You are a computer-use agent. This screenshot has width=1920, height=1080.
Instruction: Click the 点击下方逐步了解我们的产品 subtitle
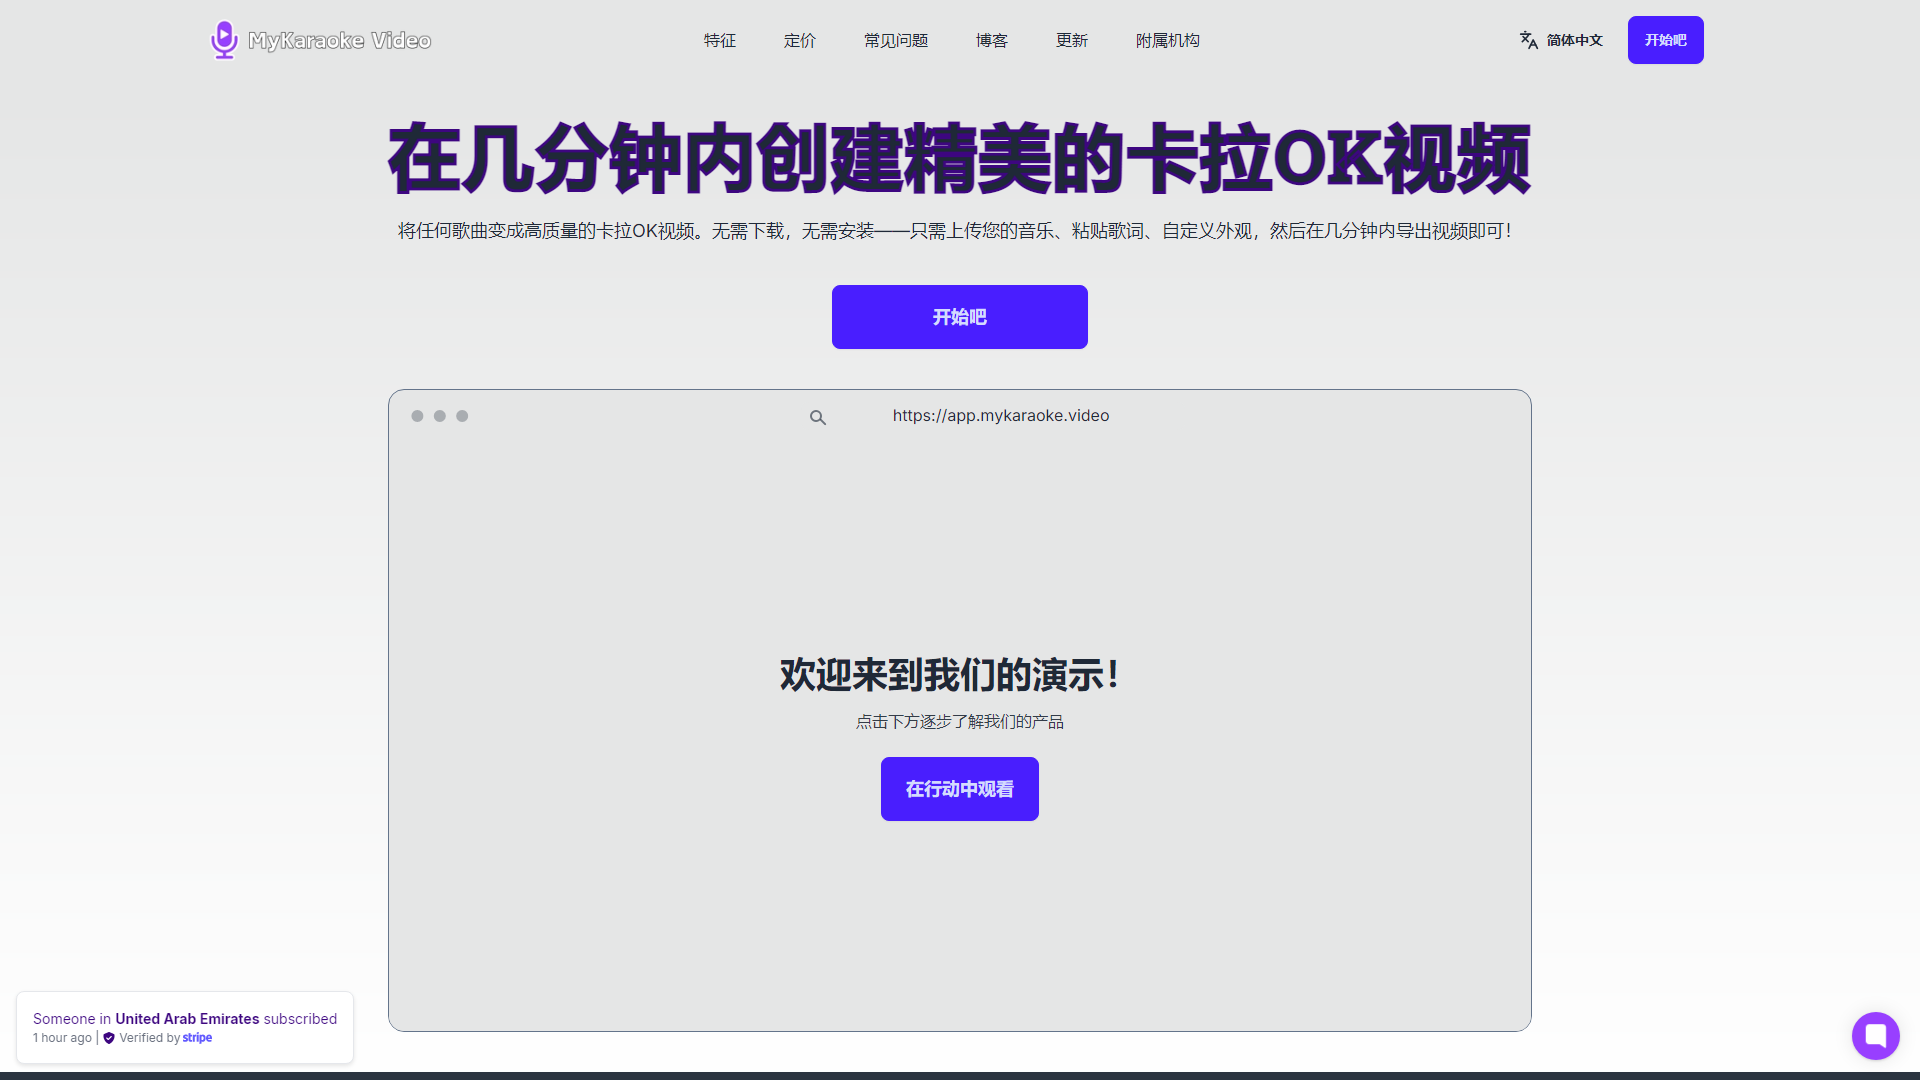coord(959,722)
